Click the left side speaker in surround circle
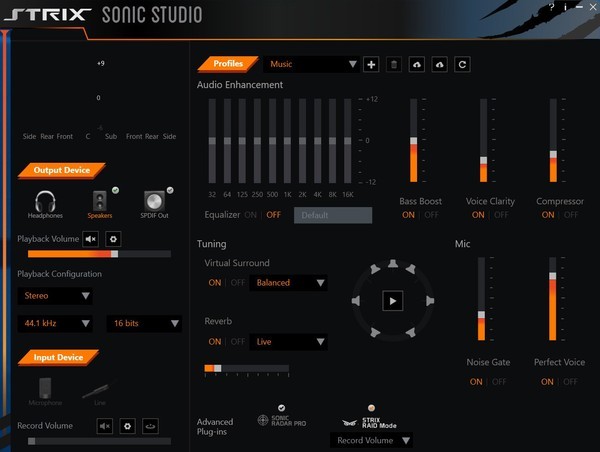Screen dimensions: 600x452 (356, 301)
